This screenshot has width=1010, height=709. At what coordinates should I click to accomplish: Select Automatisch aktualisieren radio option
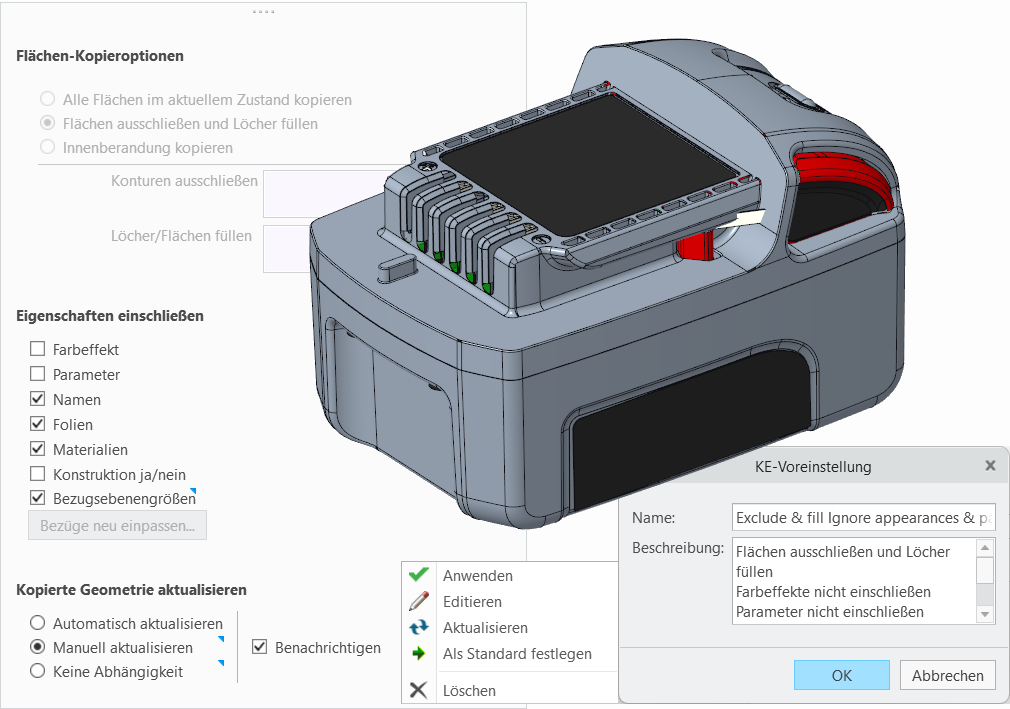37,623
